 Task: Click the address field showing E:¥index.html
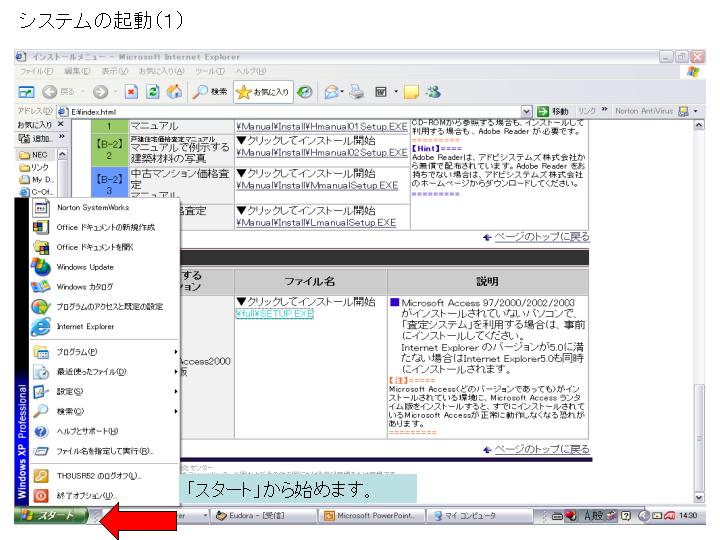pyautogui.click(x=294, y=112)
